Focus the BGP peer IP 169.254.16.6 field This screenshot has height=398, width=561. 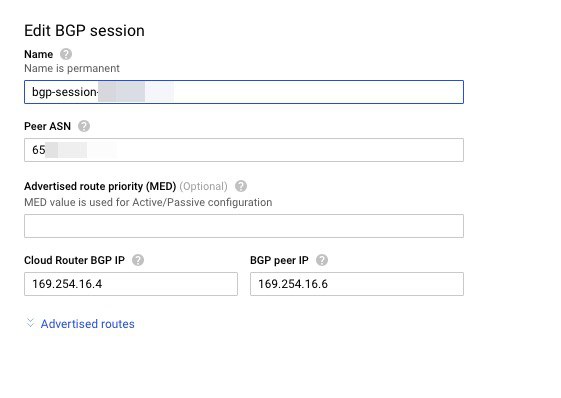pyautogui.click(x=357, y=284)
